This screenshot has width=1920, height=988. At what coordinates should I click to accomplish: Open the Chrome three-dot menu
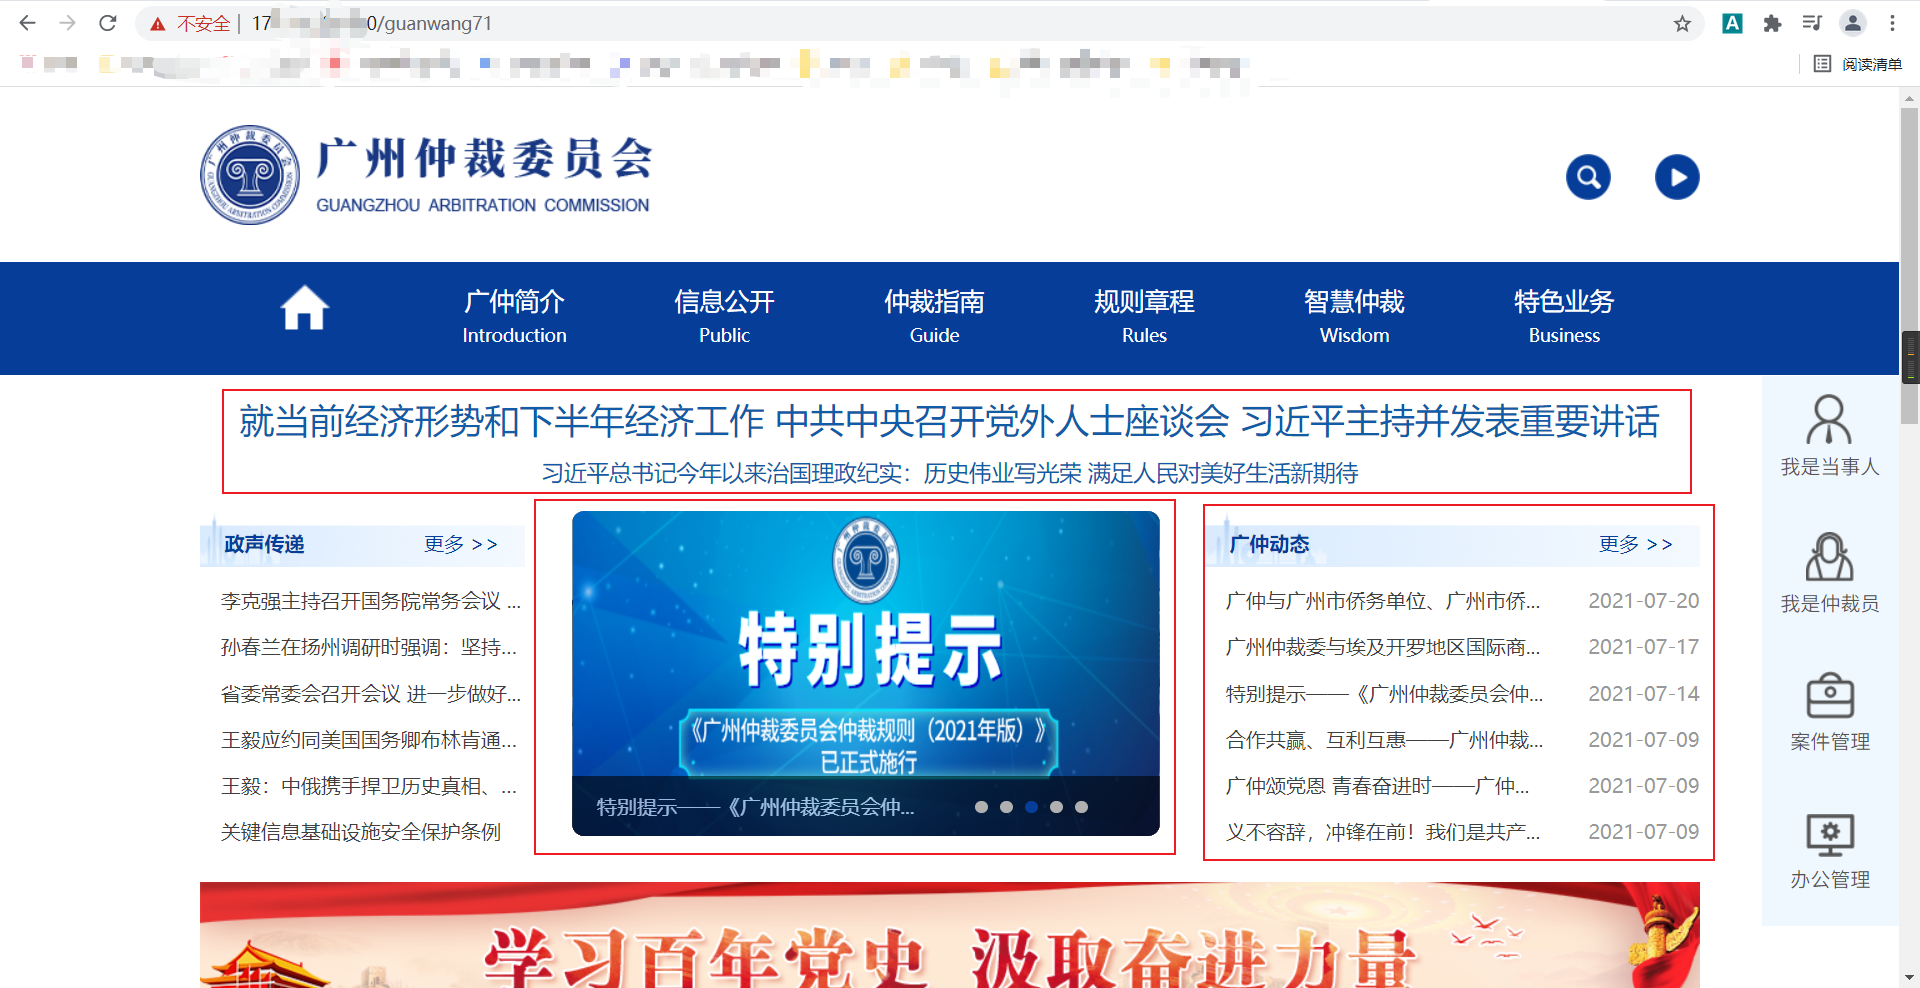1892,23
